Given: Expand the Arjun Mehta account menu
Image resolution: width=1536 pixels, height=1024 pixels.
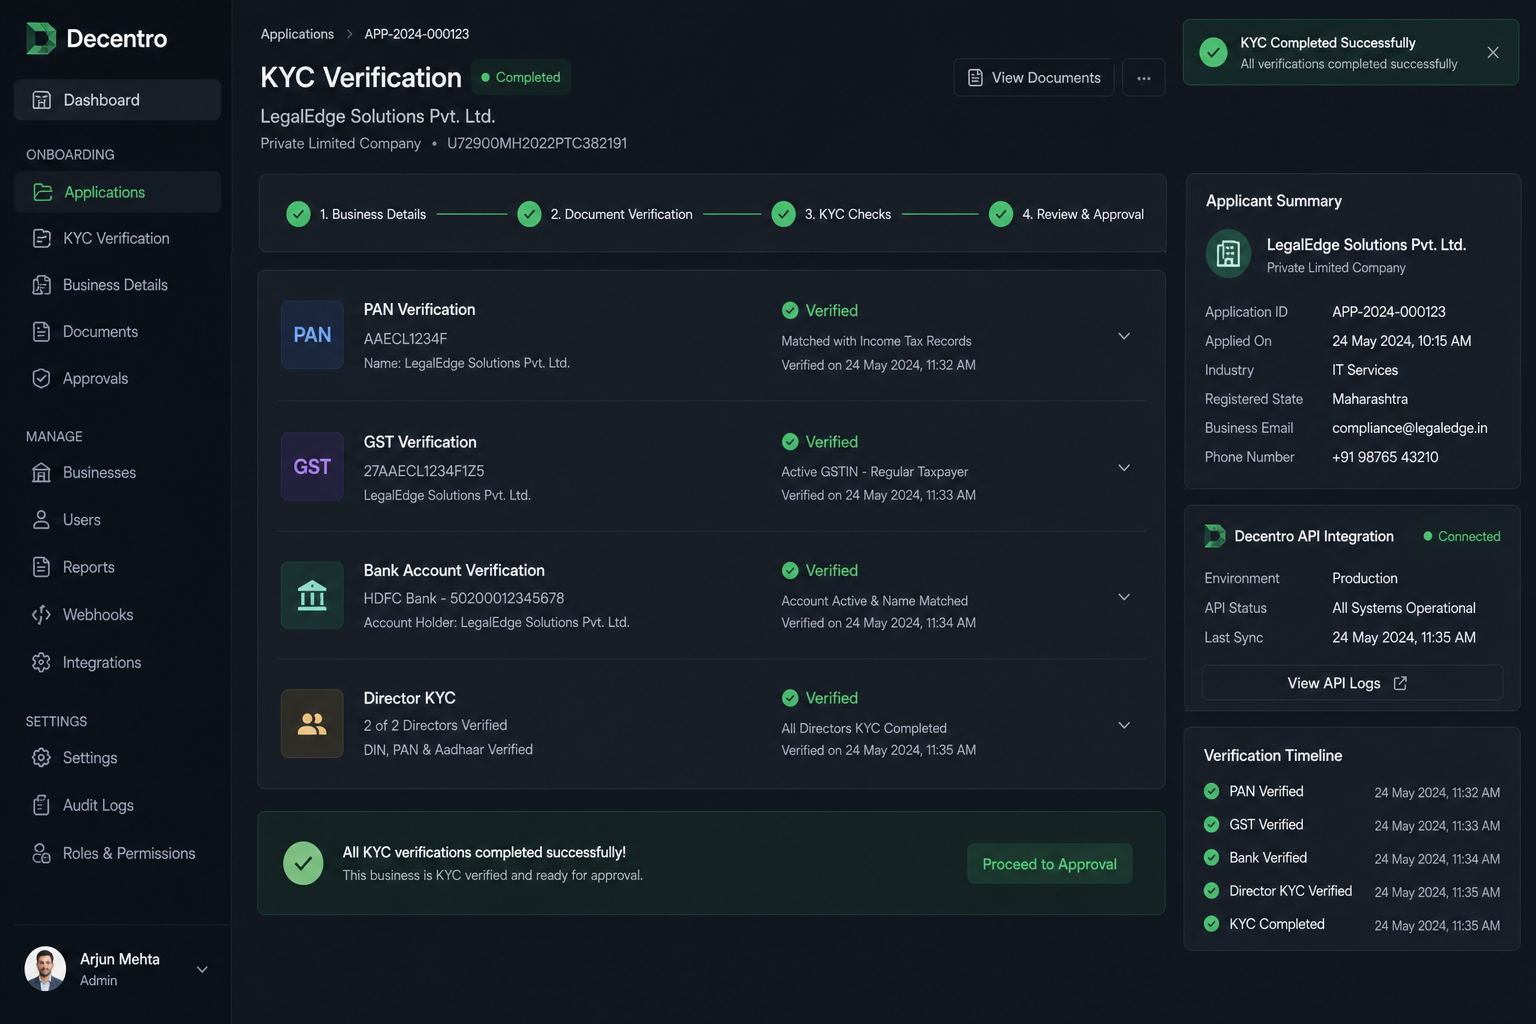Looking at the screenshot, I should pos(202,969).
